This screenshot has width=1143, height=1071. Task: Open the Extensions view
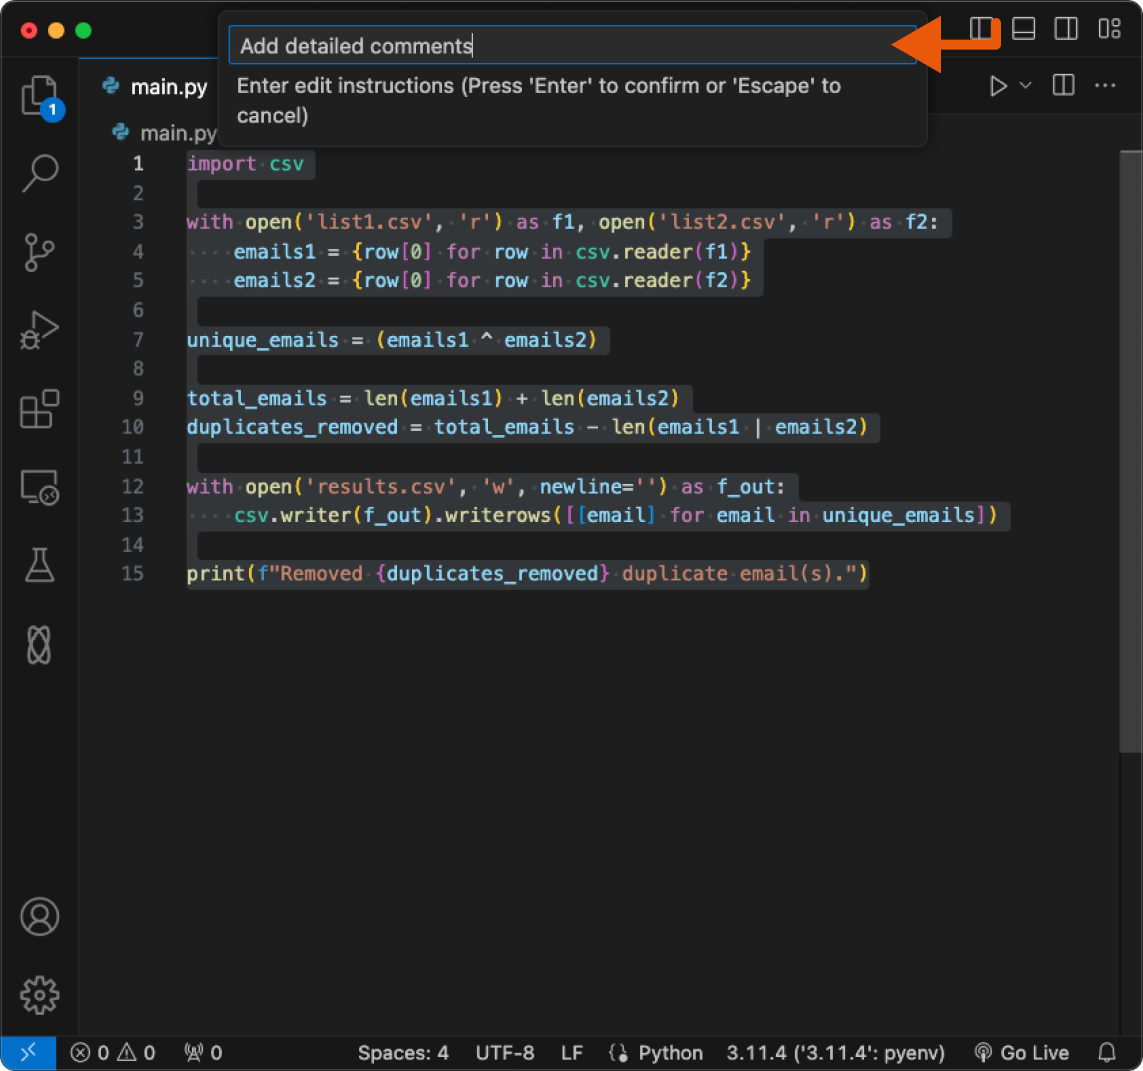point(39,408)
